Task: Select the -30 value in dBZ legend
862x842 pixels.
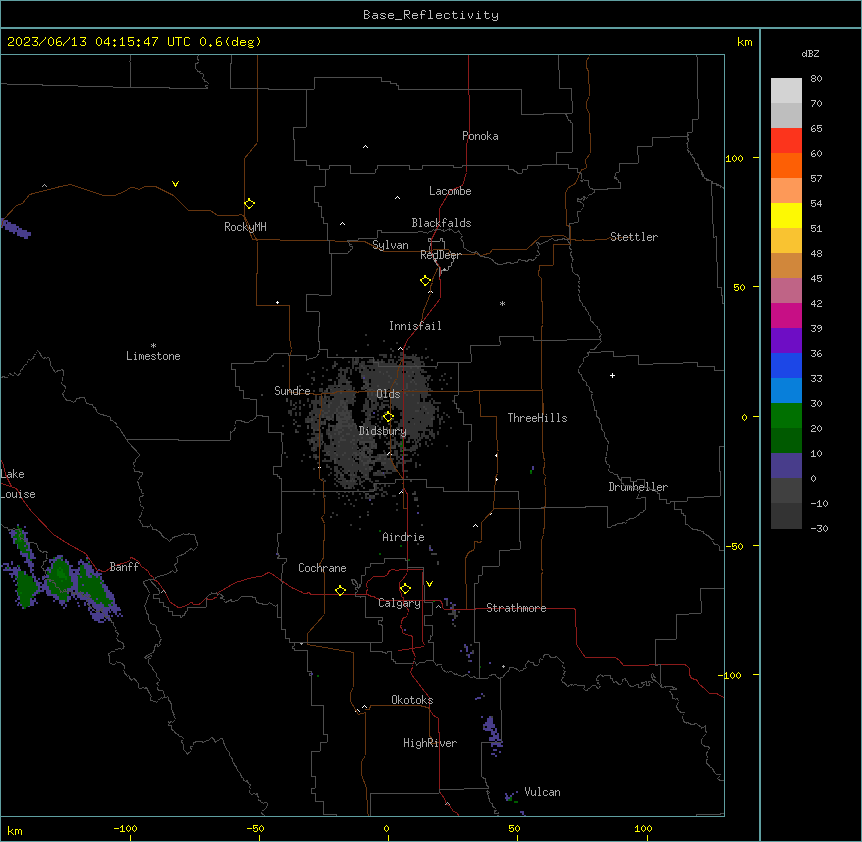Action: pyautogui.click(x=819, y=528)
